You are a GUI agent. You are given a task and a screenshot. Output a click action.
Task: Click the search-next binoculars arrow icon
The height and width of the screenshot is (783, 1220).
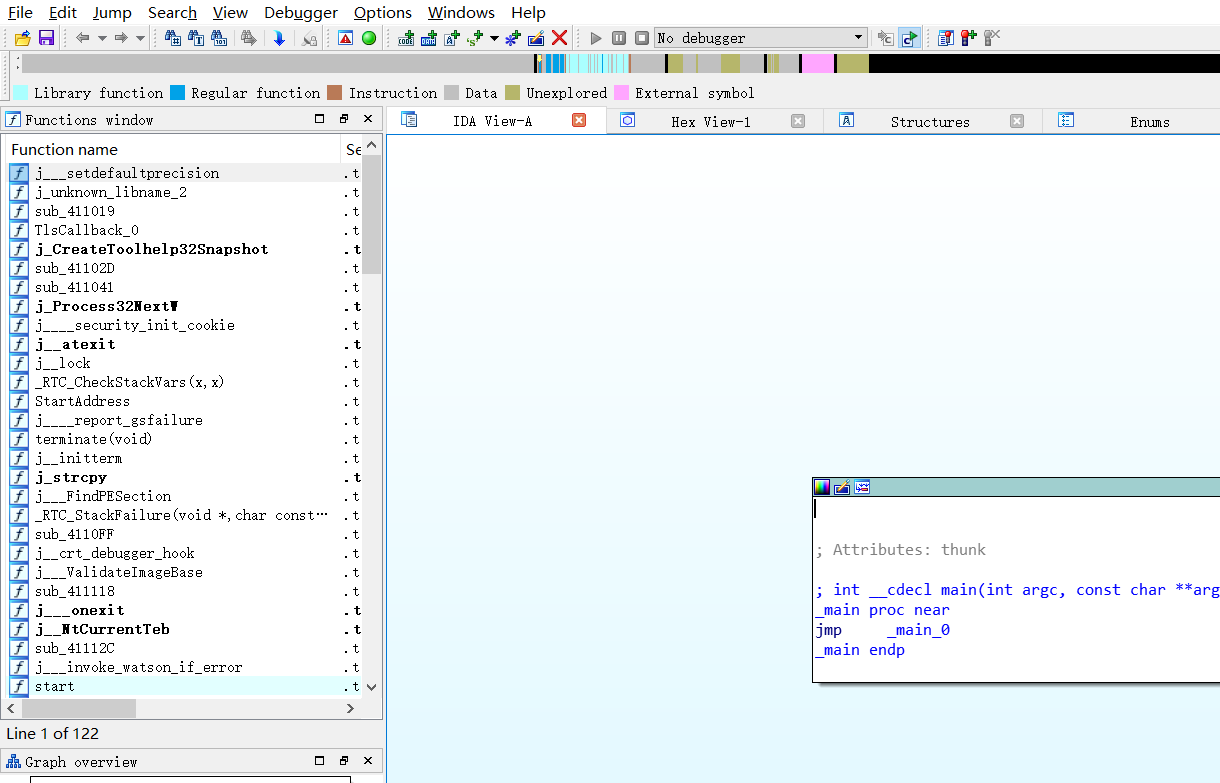tap(250, 38)
